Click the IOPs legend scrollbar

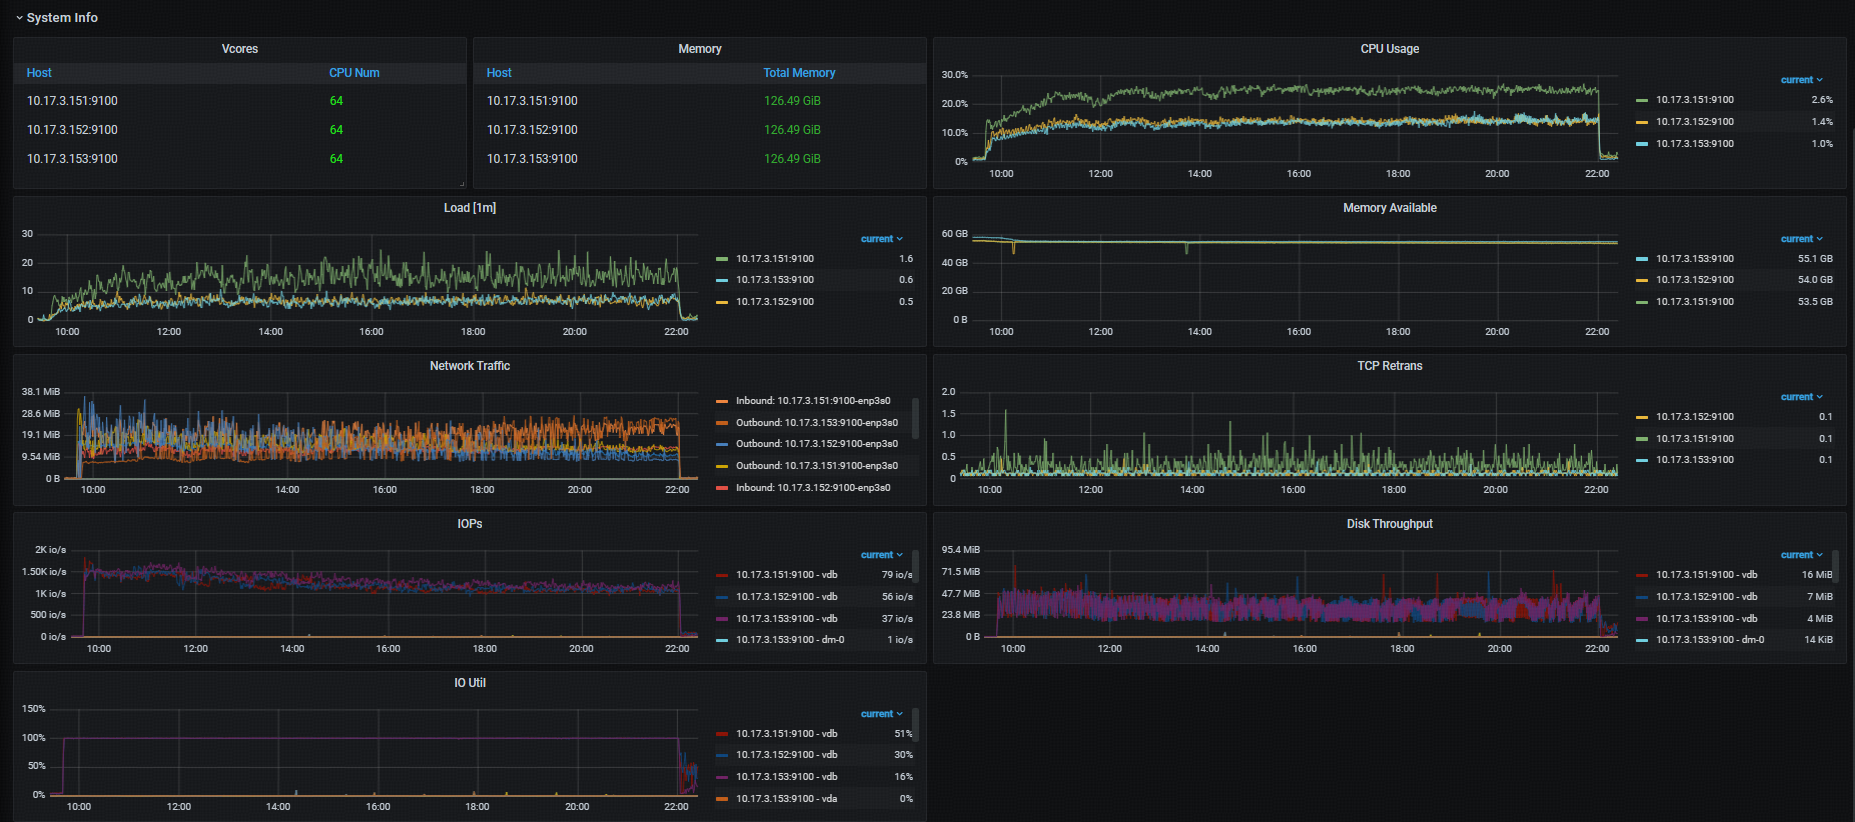point(915,566)
